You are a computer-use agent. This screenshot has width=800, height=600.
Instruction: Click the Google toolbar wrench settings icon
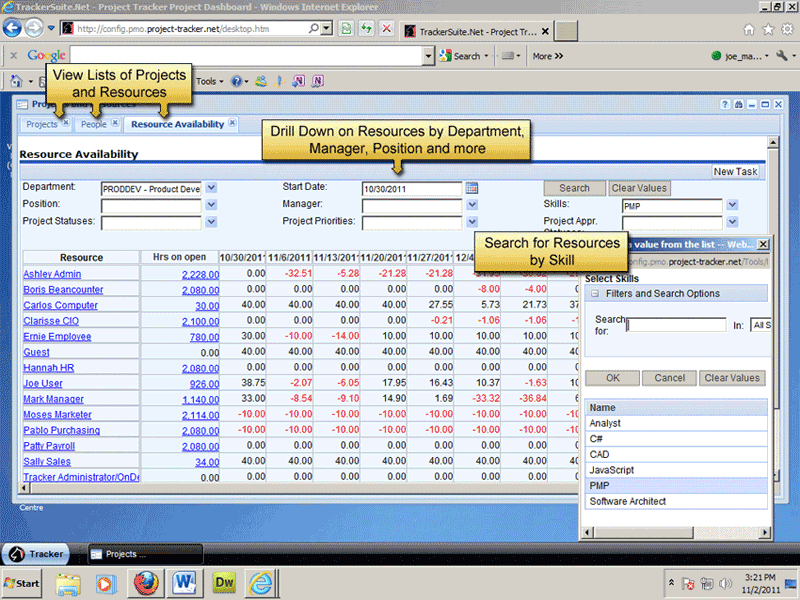click(x=782, y=56)
